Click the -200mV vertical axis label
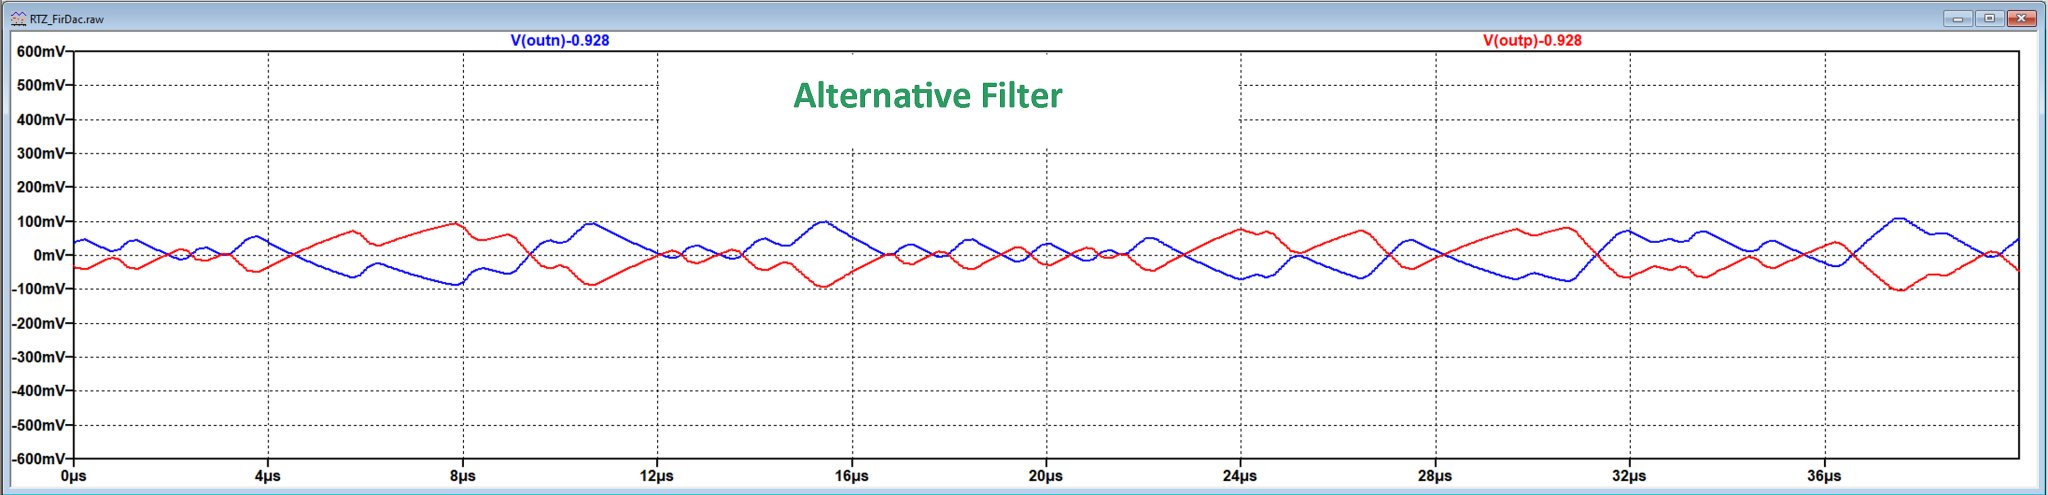This screenshot has height=495, width=2048. point(39,324)
